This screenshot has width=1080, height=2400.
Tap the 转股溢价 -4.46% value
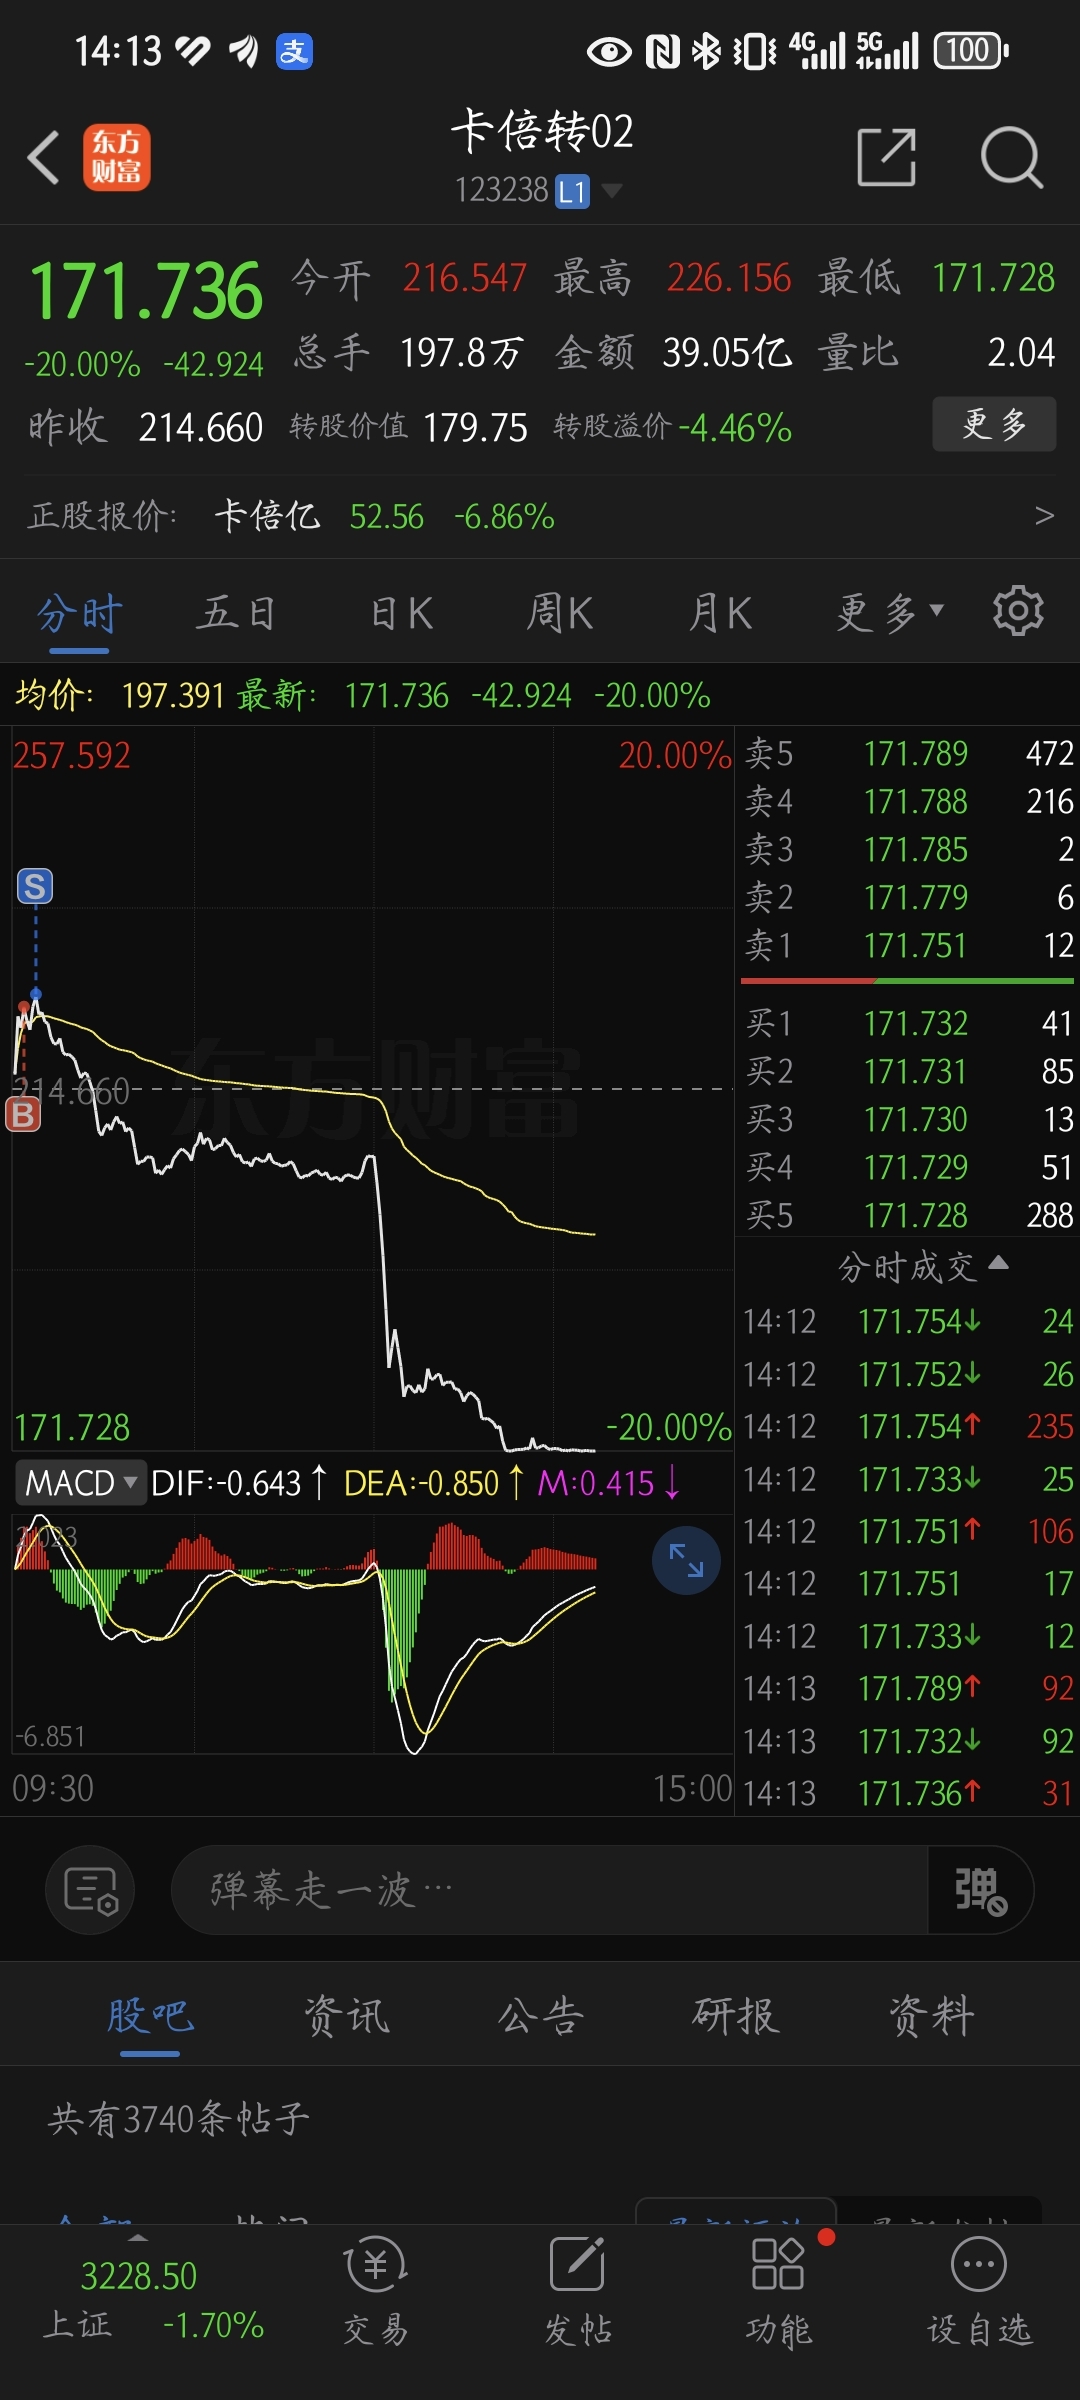735,428
